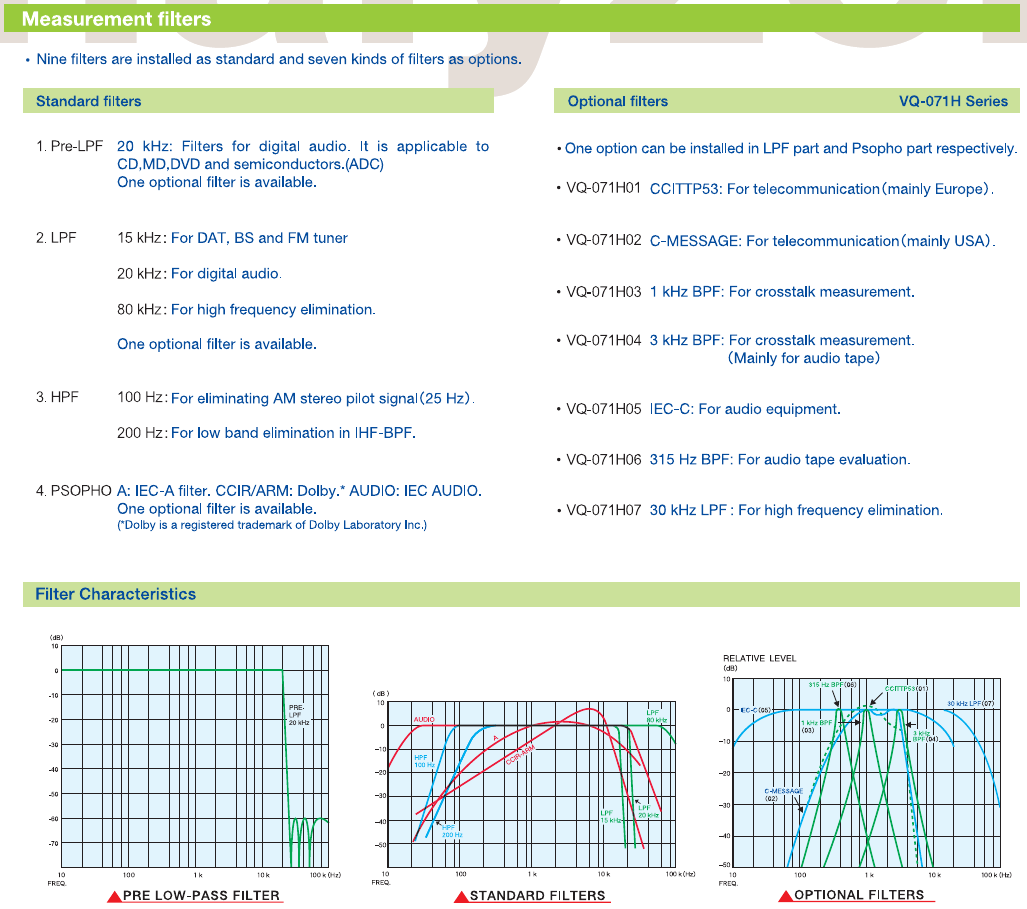Image resolution: width=1027 pixels, height=909 pixels.
Task: Click the 'C-MESSAGE (02)' curve label
Action: (x=783, y=794)
